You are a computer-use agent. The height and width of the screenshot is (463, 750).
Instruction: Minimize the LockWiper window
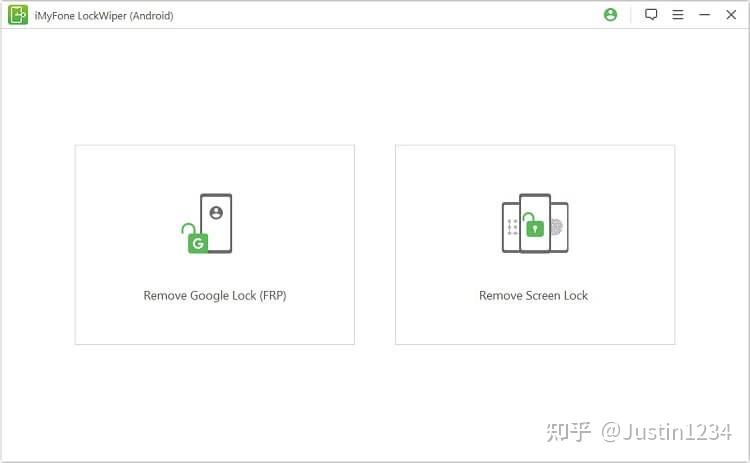(x=704, y=15)
